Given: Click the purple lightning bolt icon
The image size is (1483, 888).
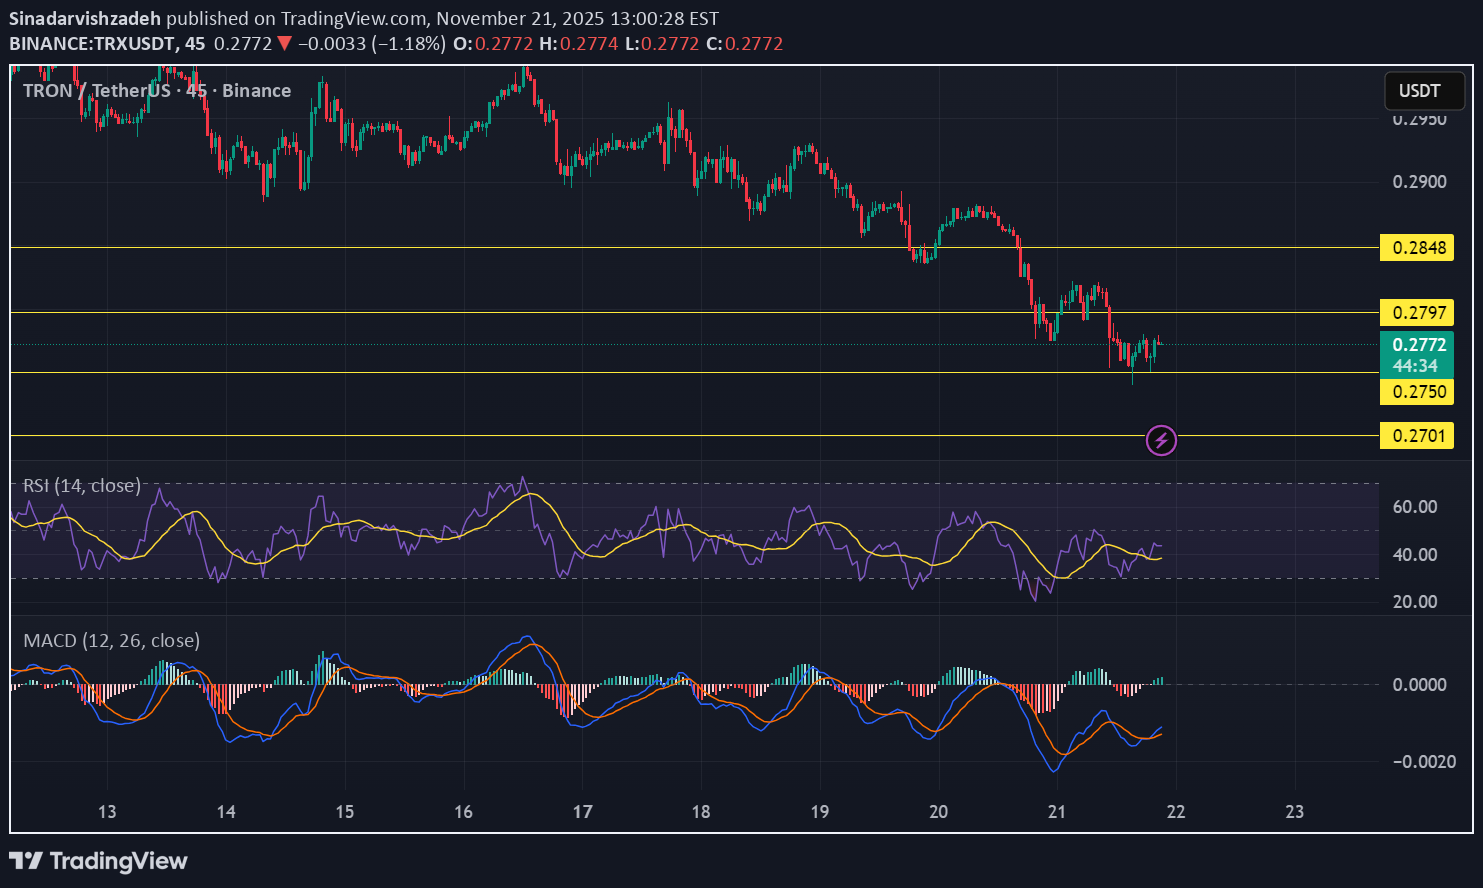Looking at the screenshot, I should [1160, 440].
